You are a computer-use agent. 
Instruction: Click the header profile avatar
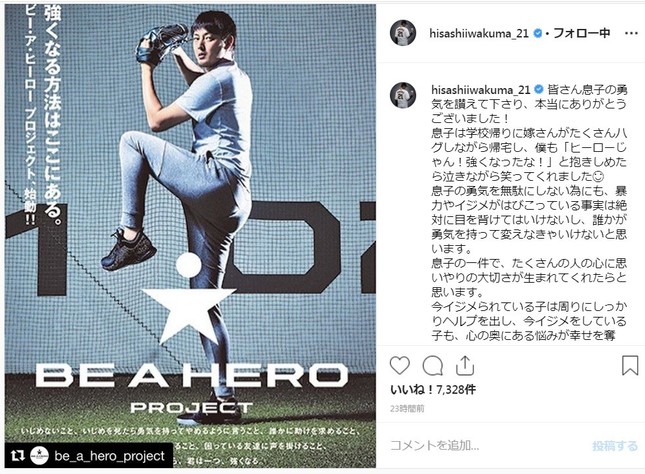coord(403,33)
